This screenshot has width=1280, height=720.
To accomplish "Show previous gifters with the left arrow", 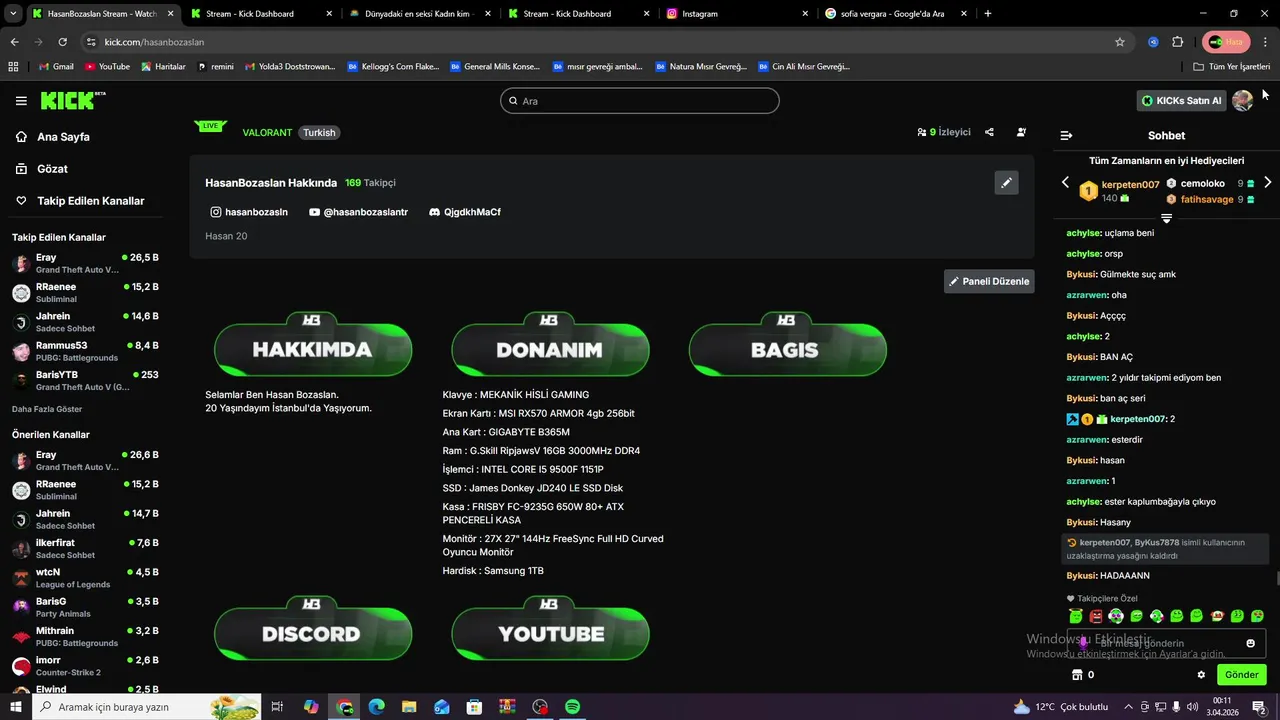I will click(x=1065, y=183).
